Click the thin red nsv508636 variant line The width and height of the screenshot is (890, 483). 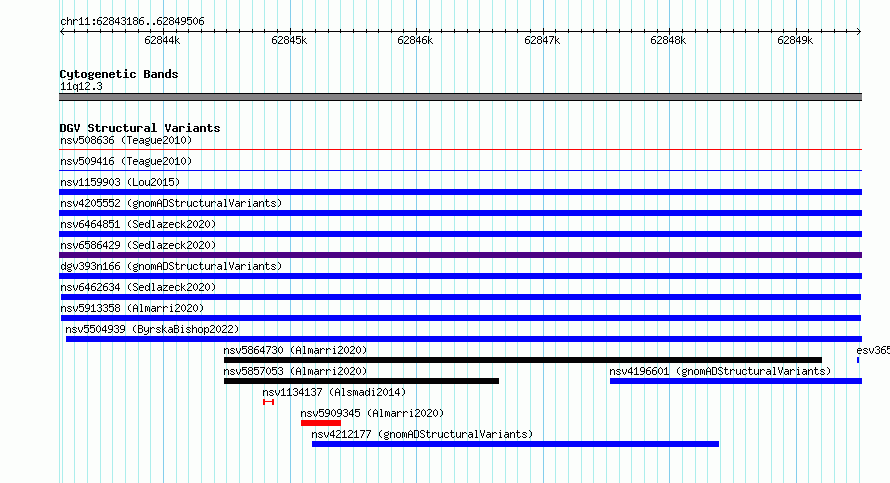460,150
